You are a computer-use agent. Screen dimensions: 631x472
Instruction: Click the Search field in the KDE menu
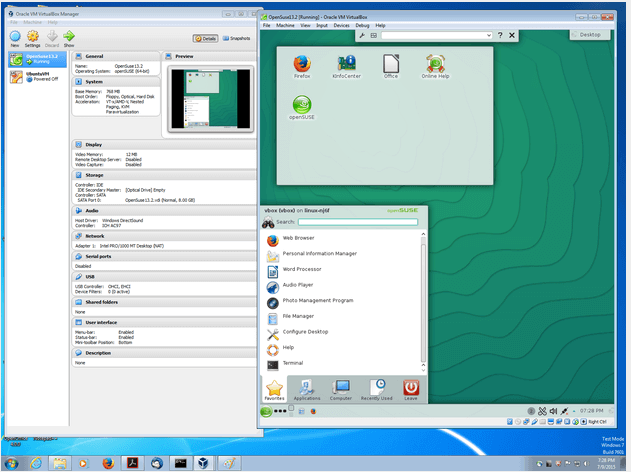[358, 222]
